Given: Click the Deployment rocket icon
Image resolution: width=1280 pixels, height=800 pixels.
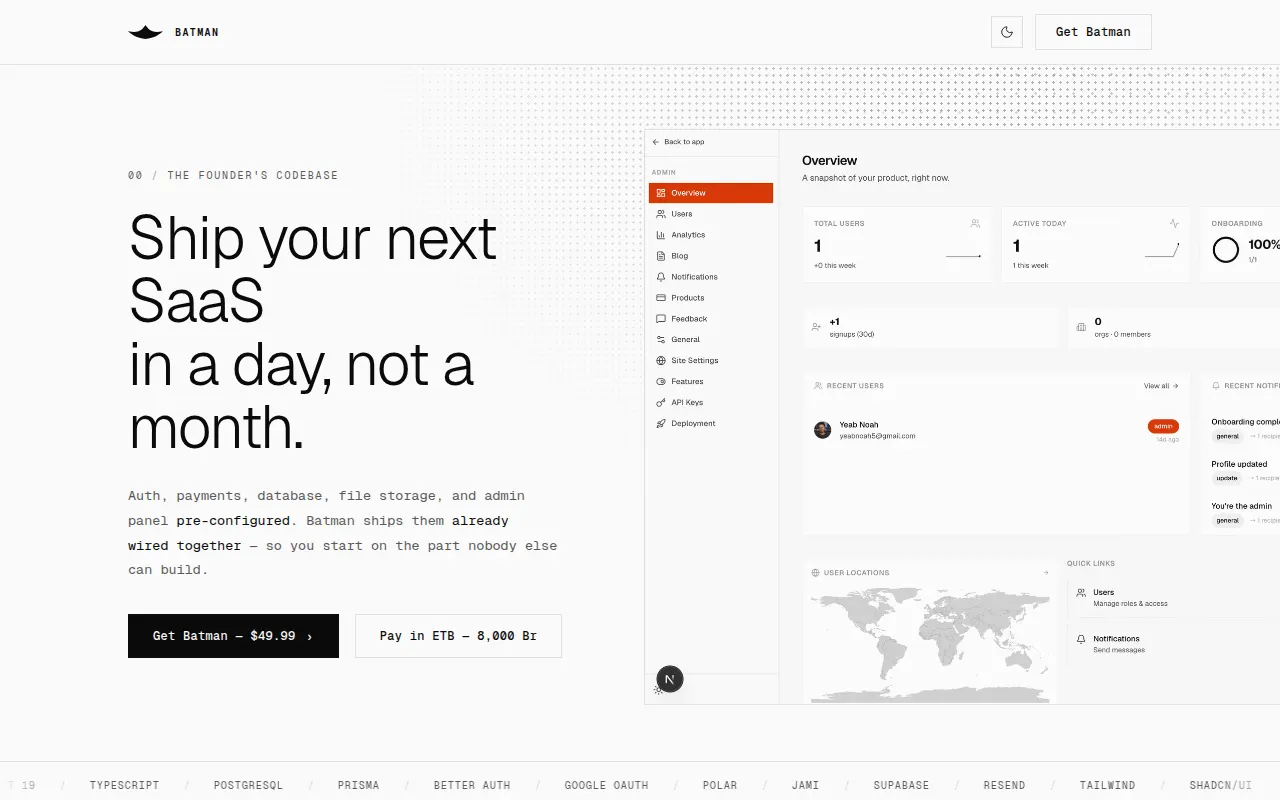Looking at the screenshot, I should click(661, 424).
